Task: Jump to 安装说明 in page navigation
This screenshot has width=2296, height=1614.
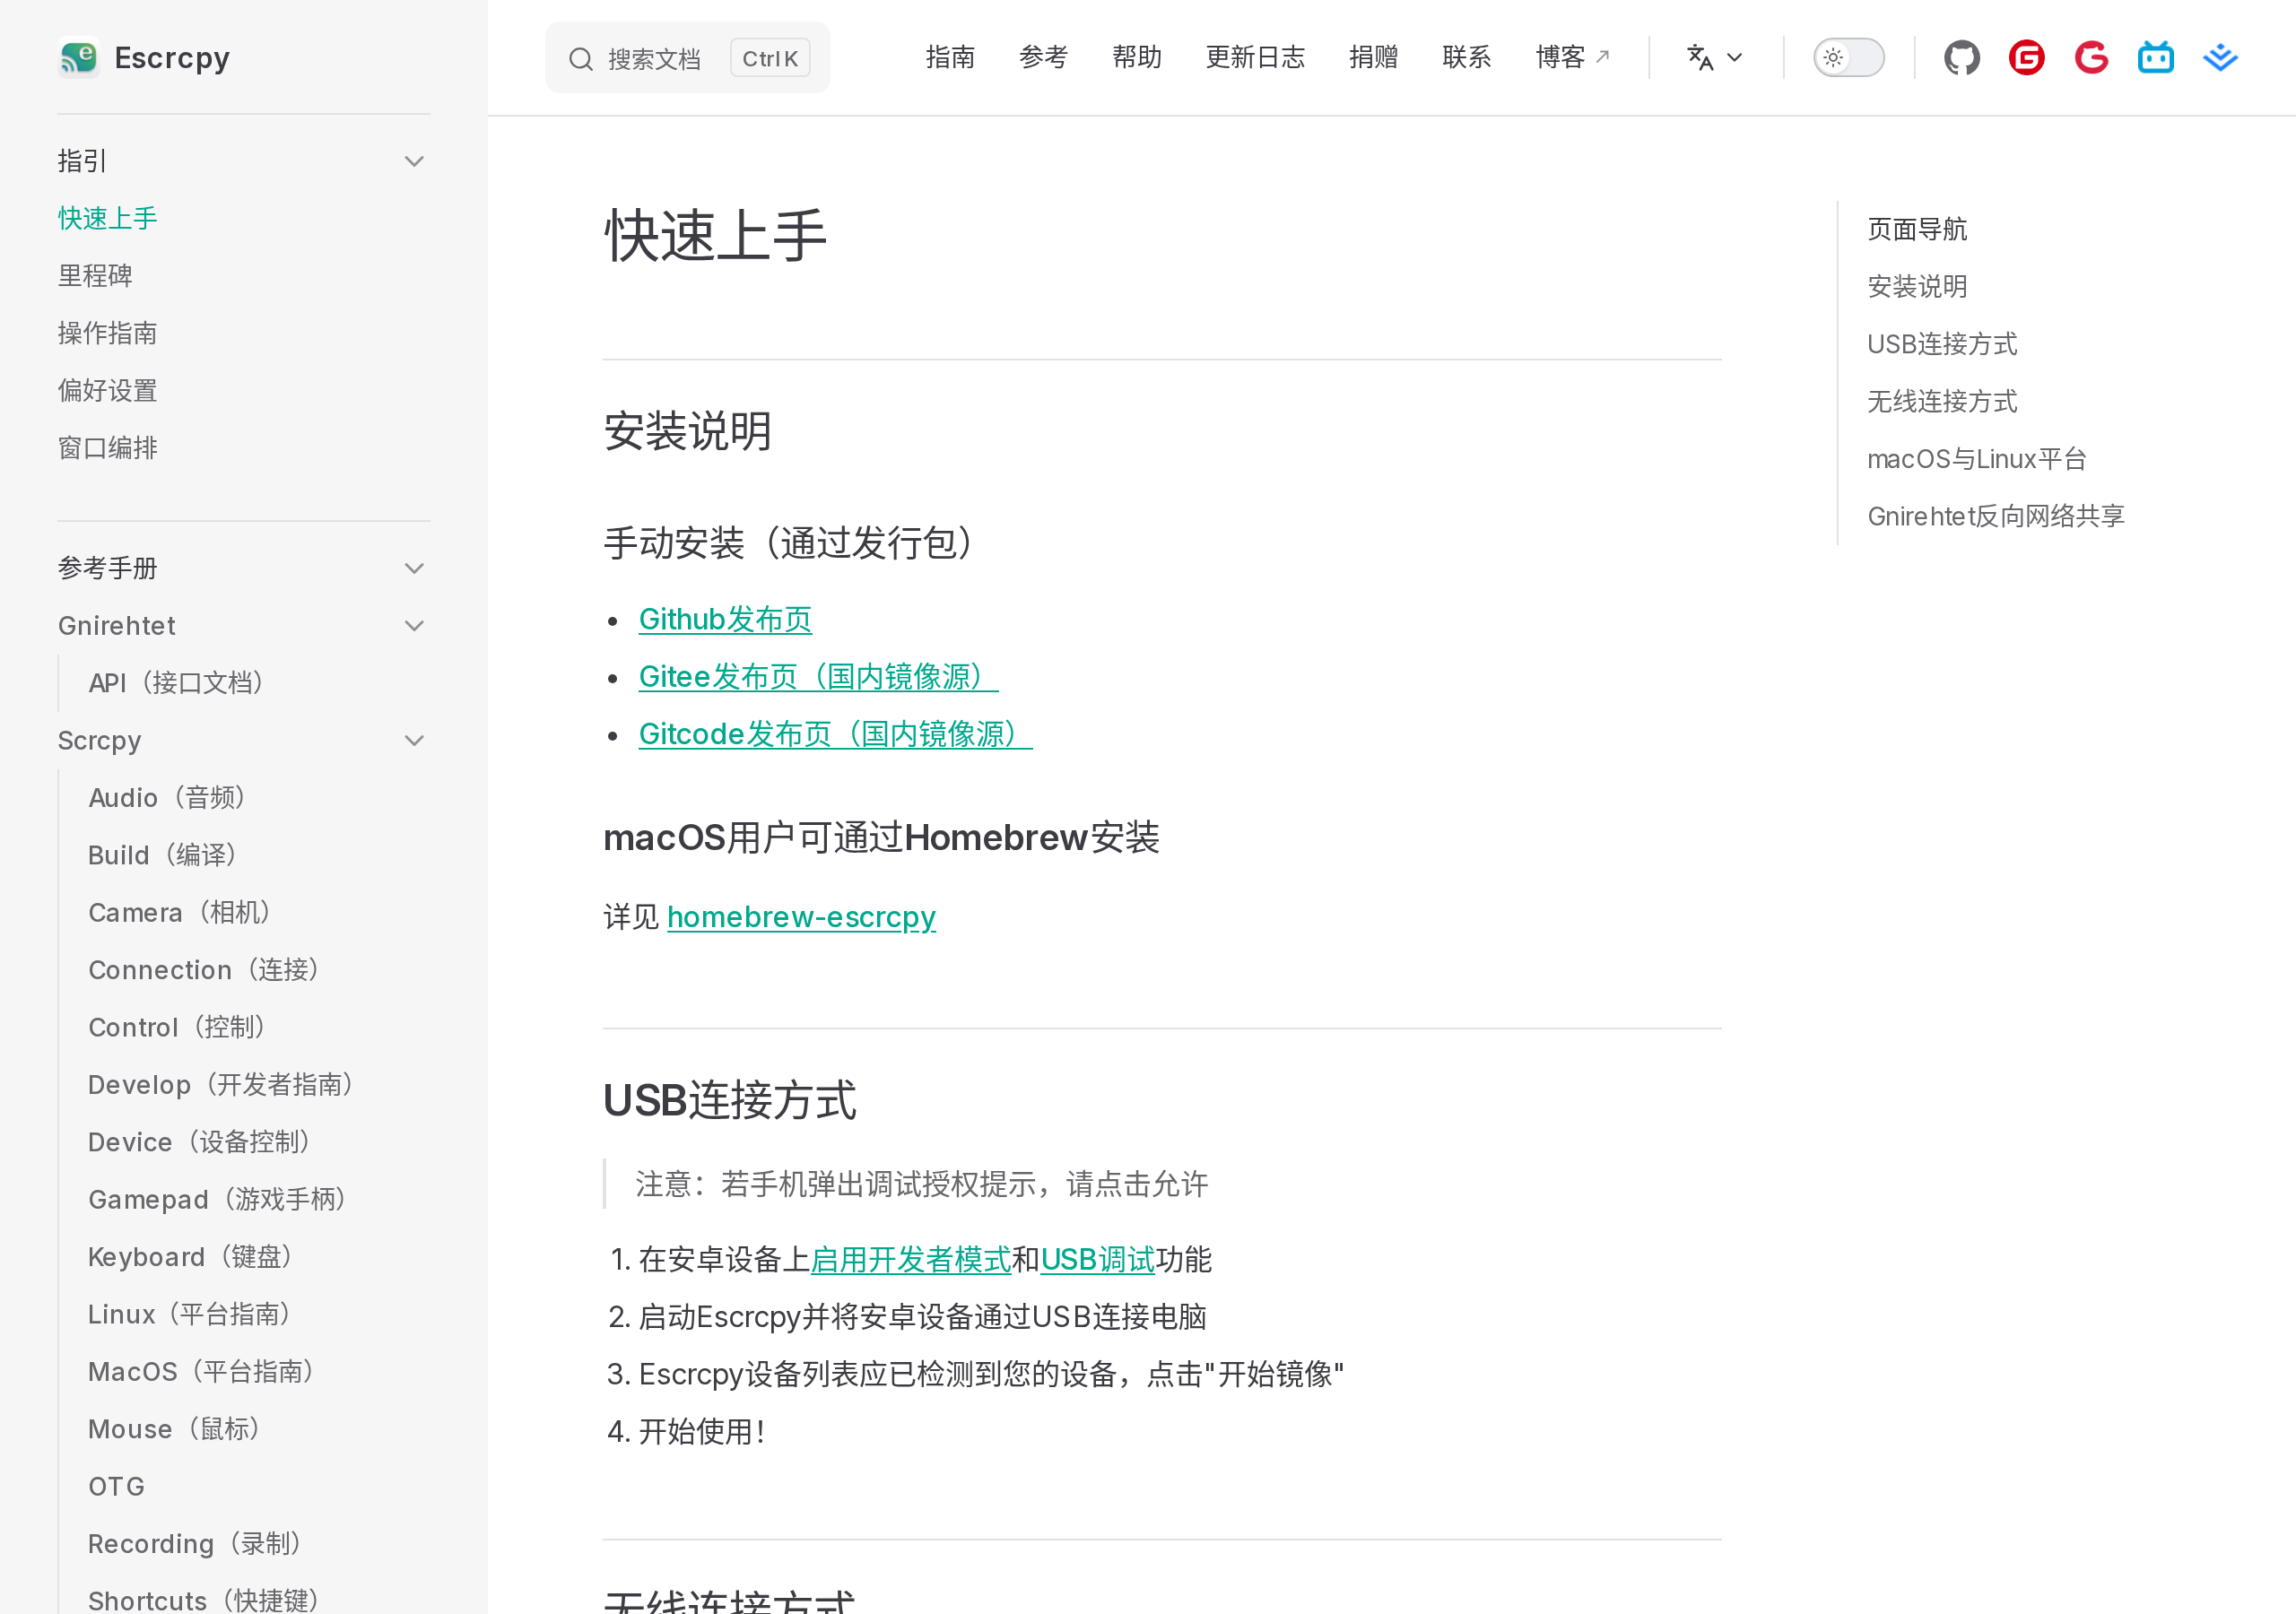Action: pos(1917,287)
